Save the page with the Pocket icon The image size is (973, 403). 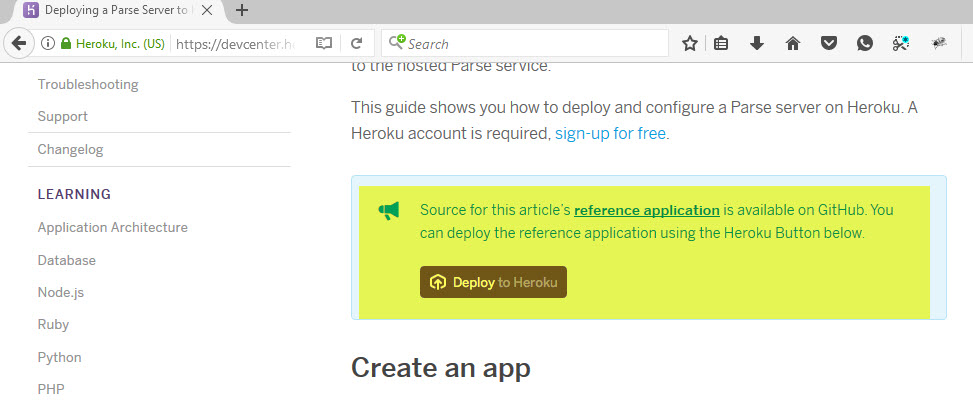click(828, 43)
